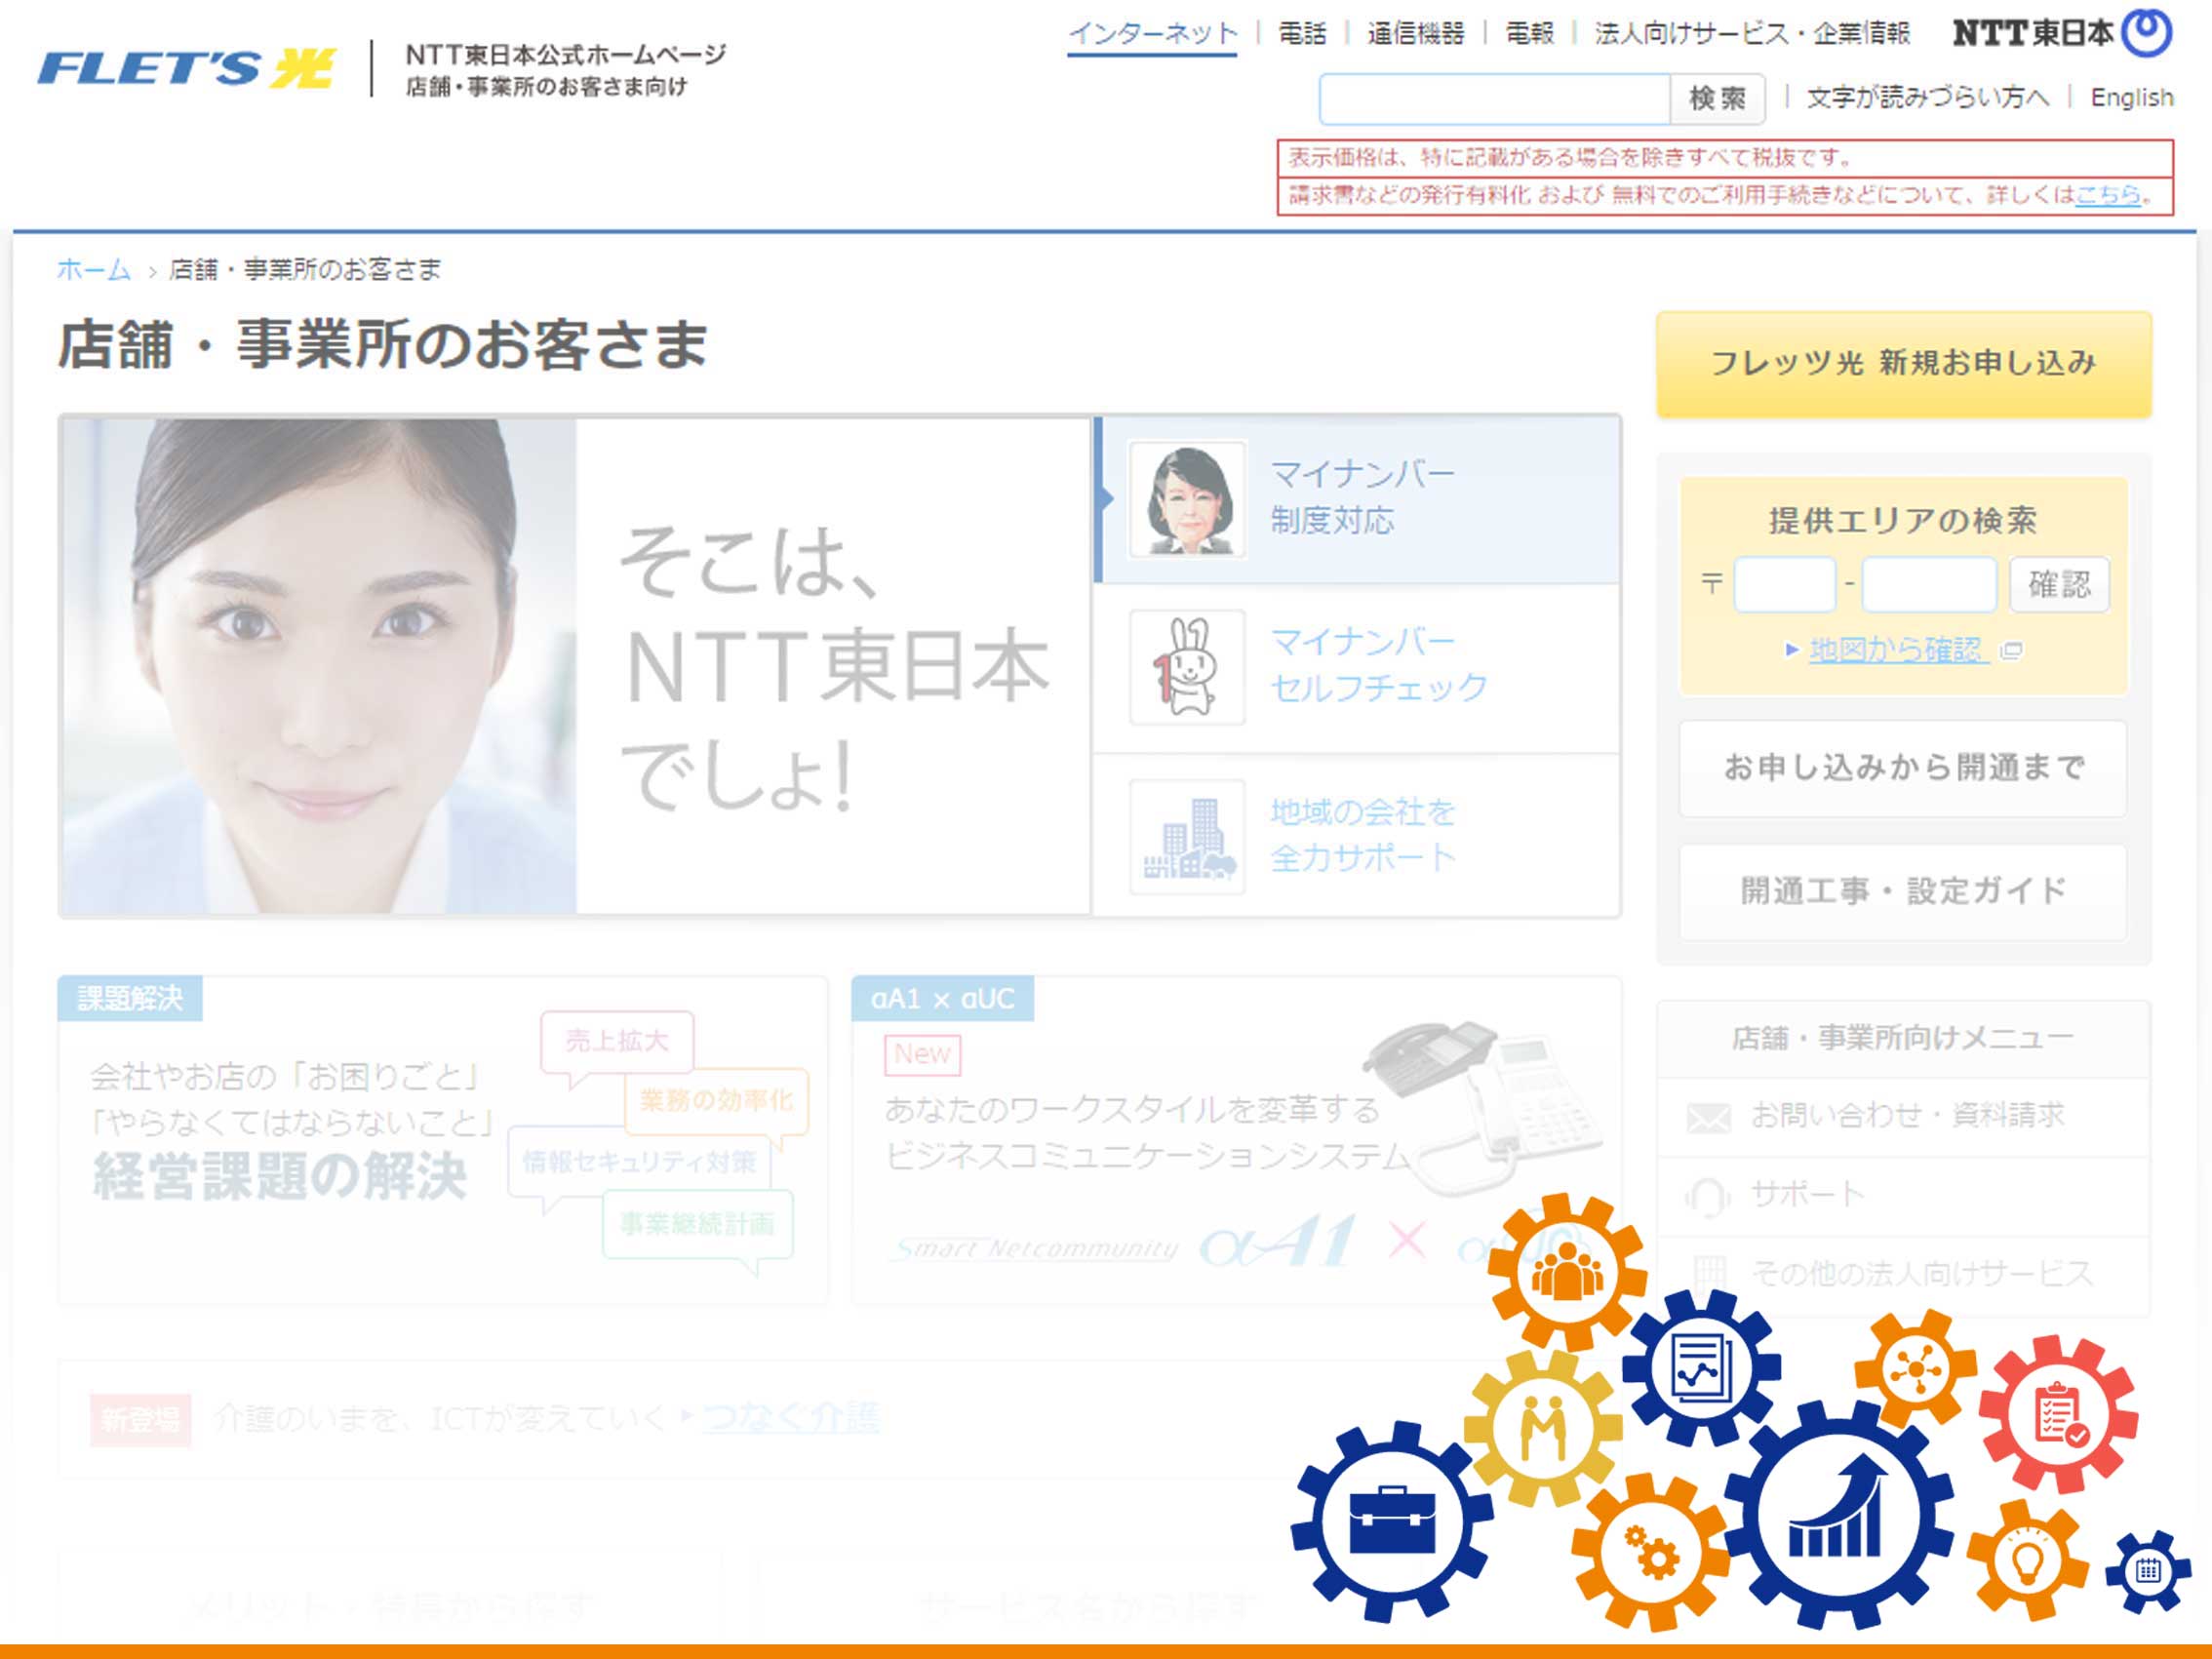The height and width of the screenshot is (1659, 2212).
Task: Click 開通工事・設定ガイド button
Action: click(1903, 891)
